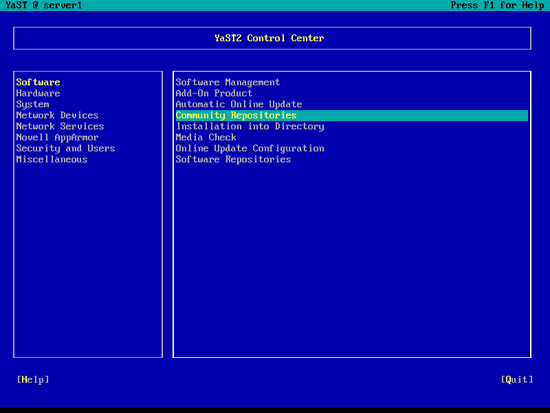Launch Installation into Directory module
Screen dimensions: 550x413
pyautogui.click(x=250, y=126)
